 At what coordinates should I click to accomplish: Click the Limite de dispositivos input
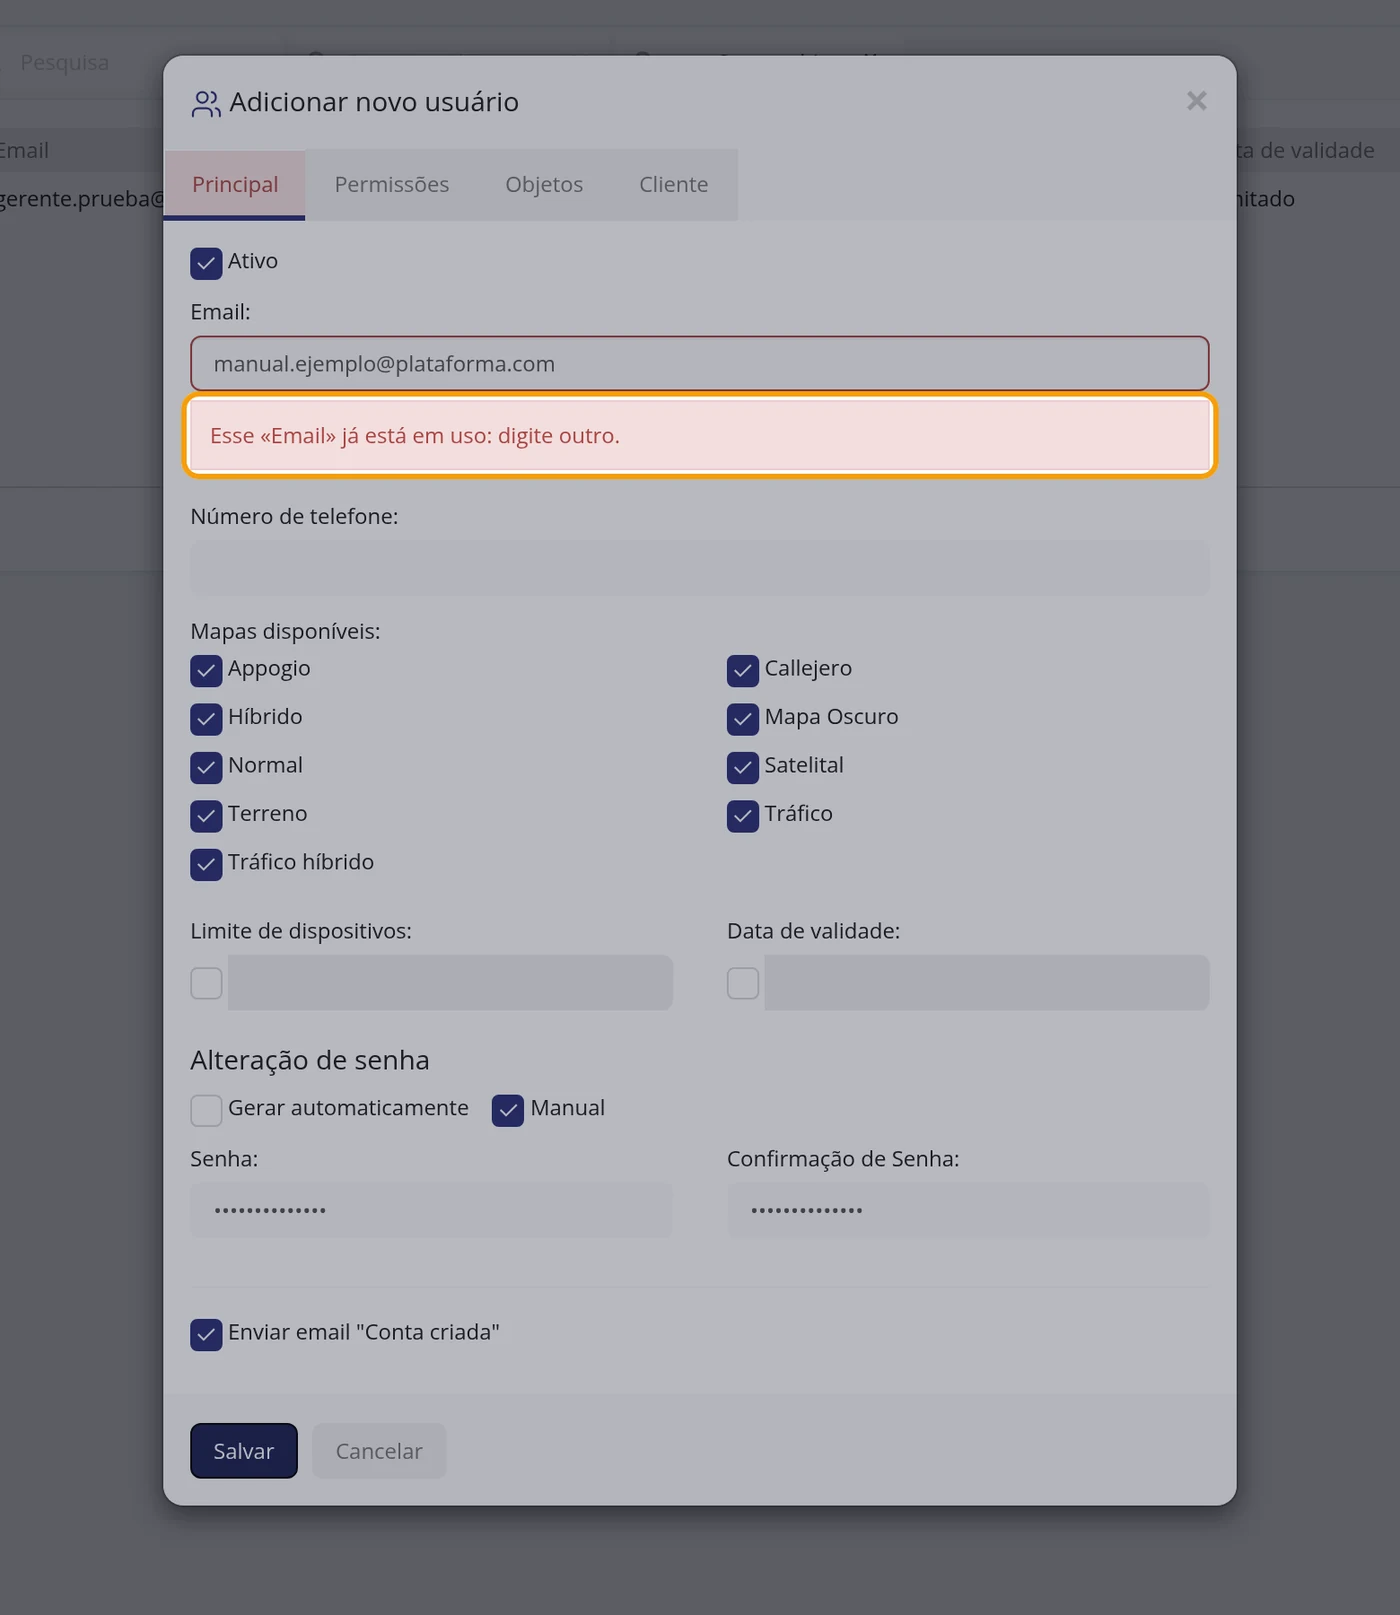450,982
